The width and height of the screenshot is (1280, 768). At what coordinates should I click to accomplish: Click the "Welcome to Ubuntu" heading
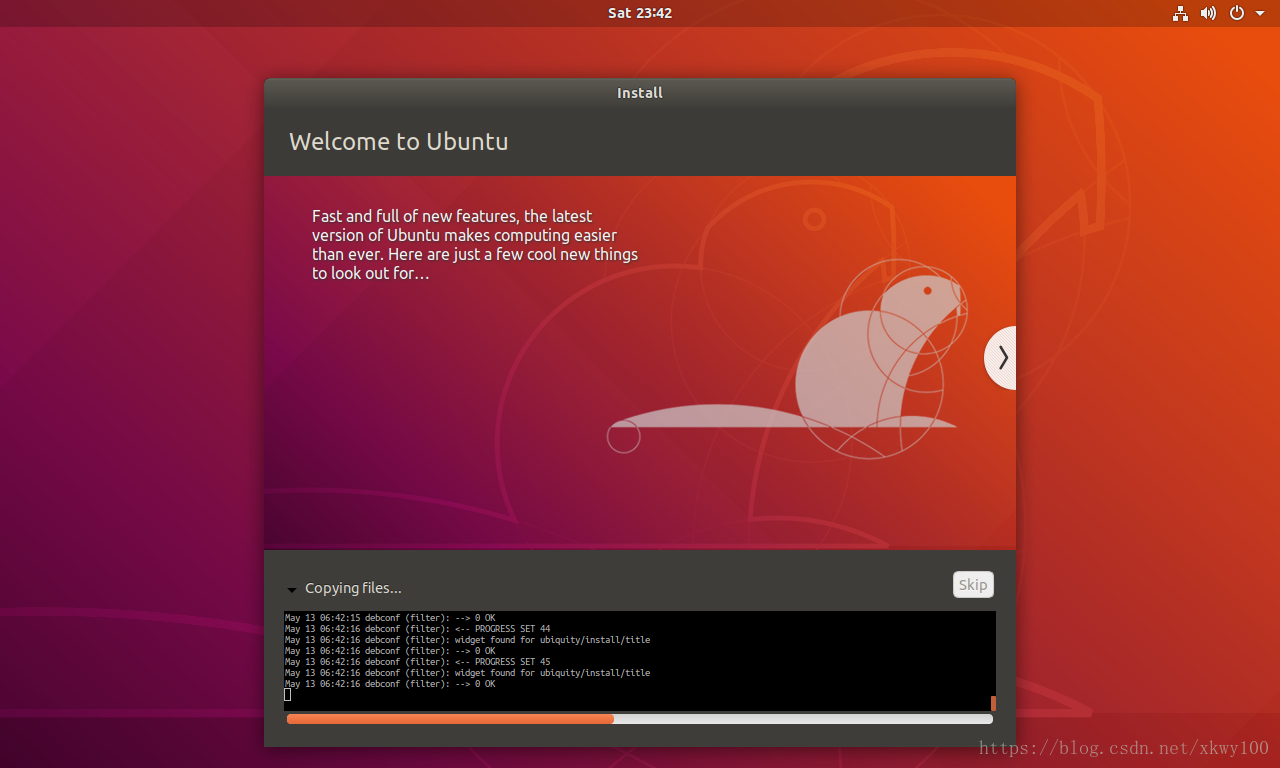(399, 141)
